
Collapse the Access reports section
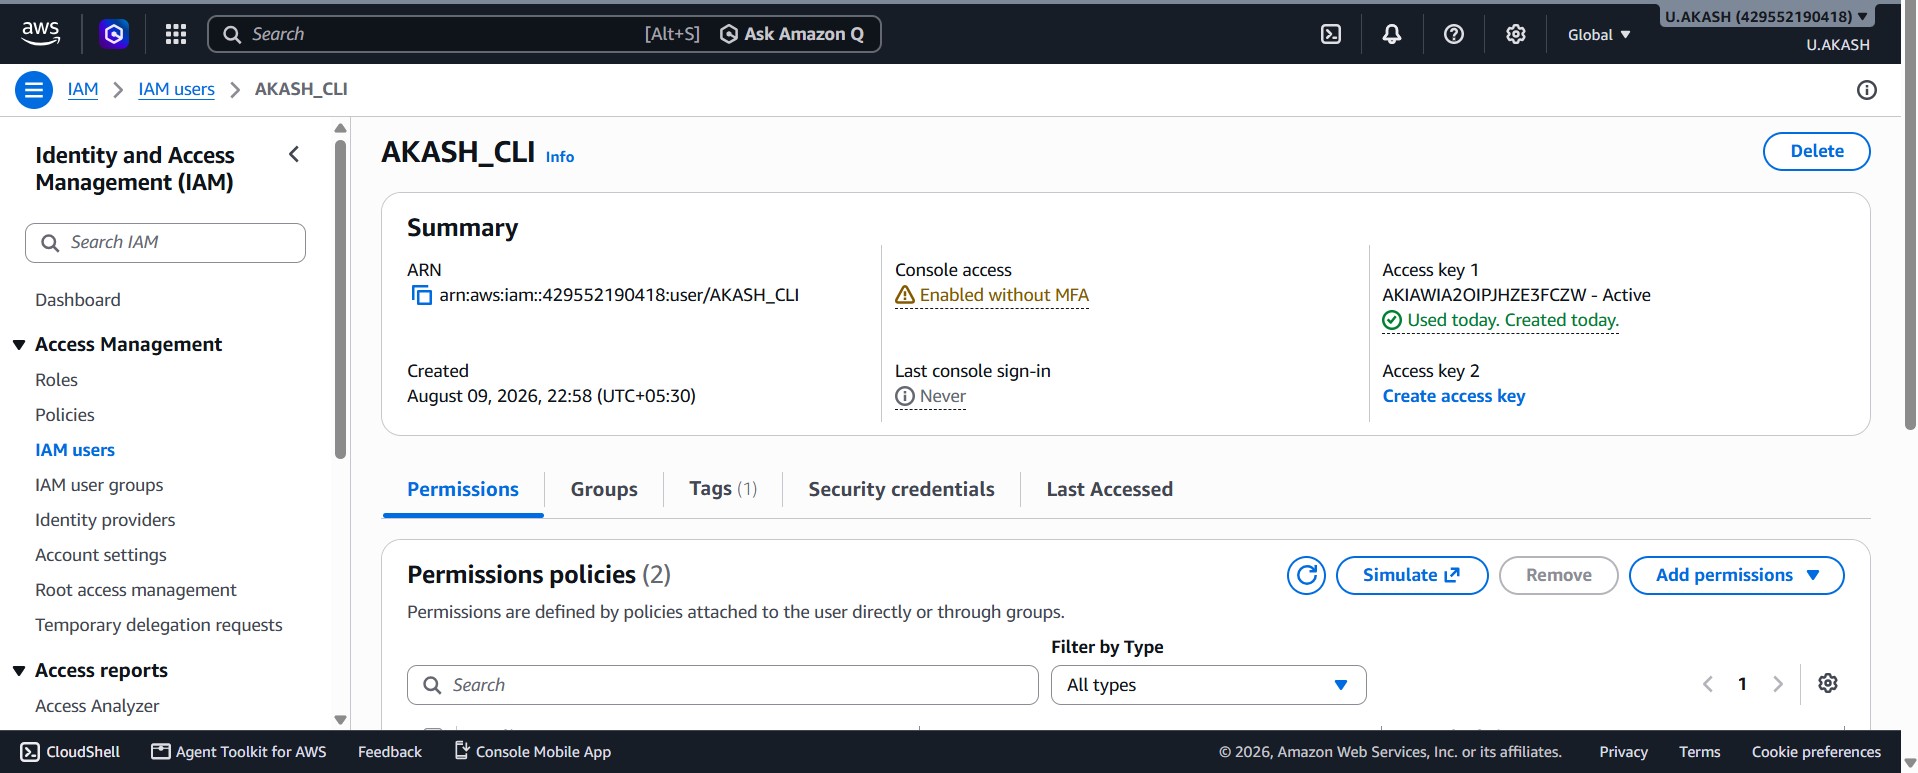tap(19, 671)
